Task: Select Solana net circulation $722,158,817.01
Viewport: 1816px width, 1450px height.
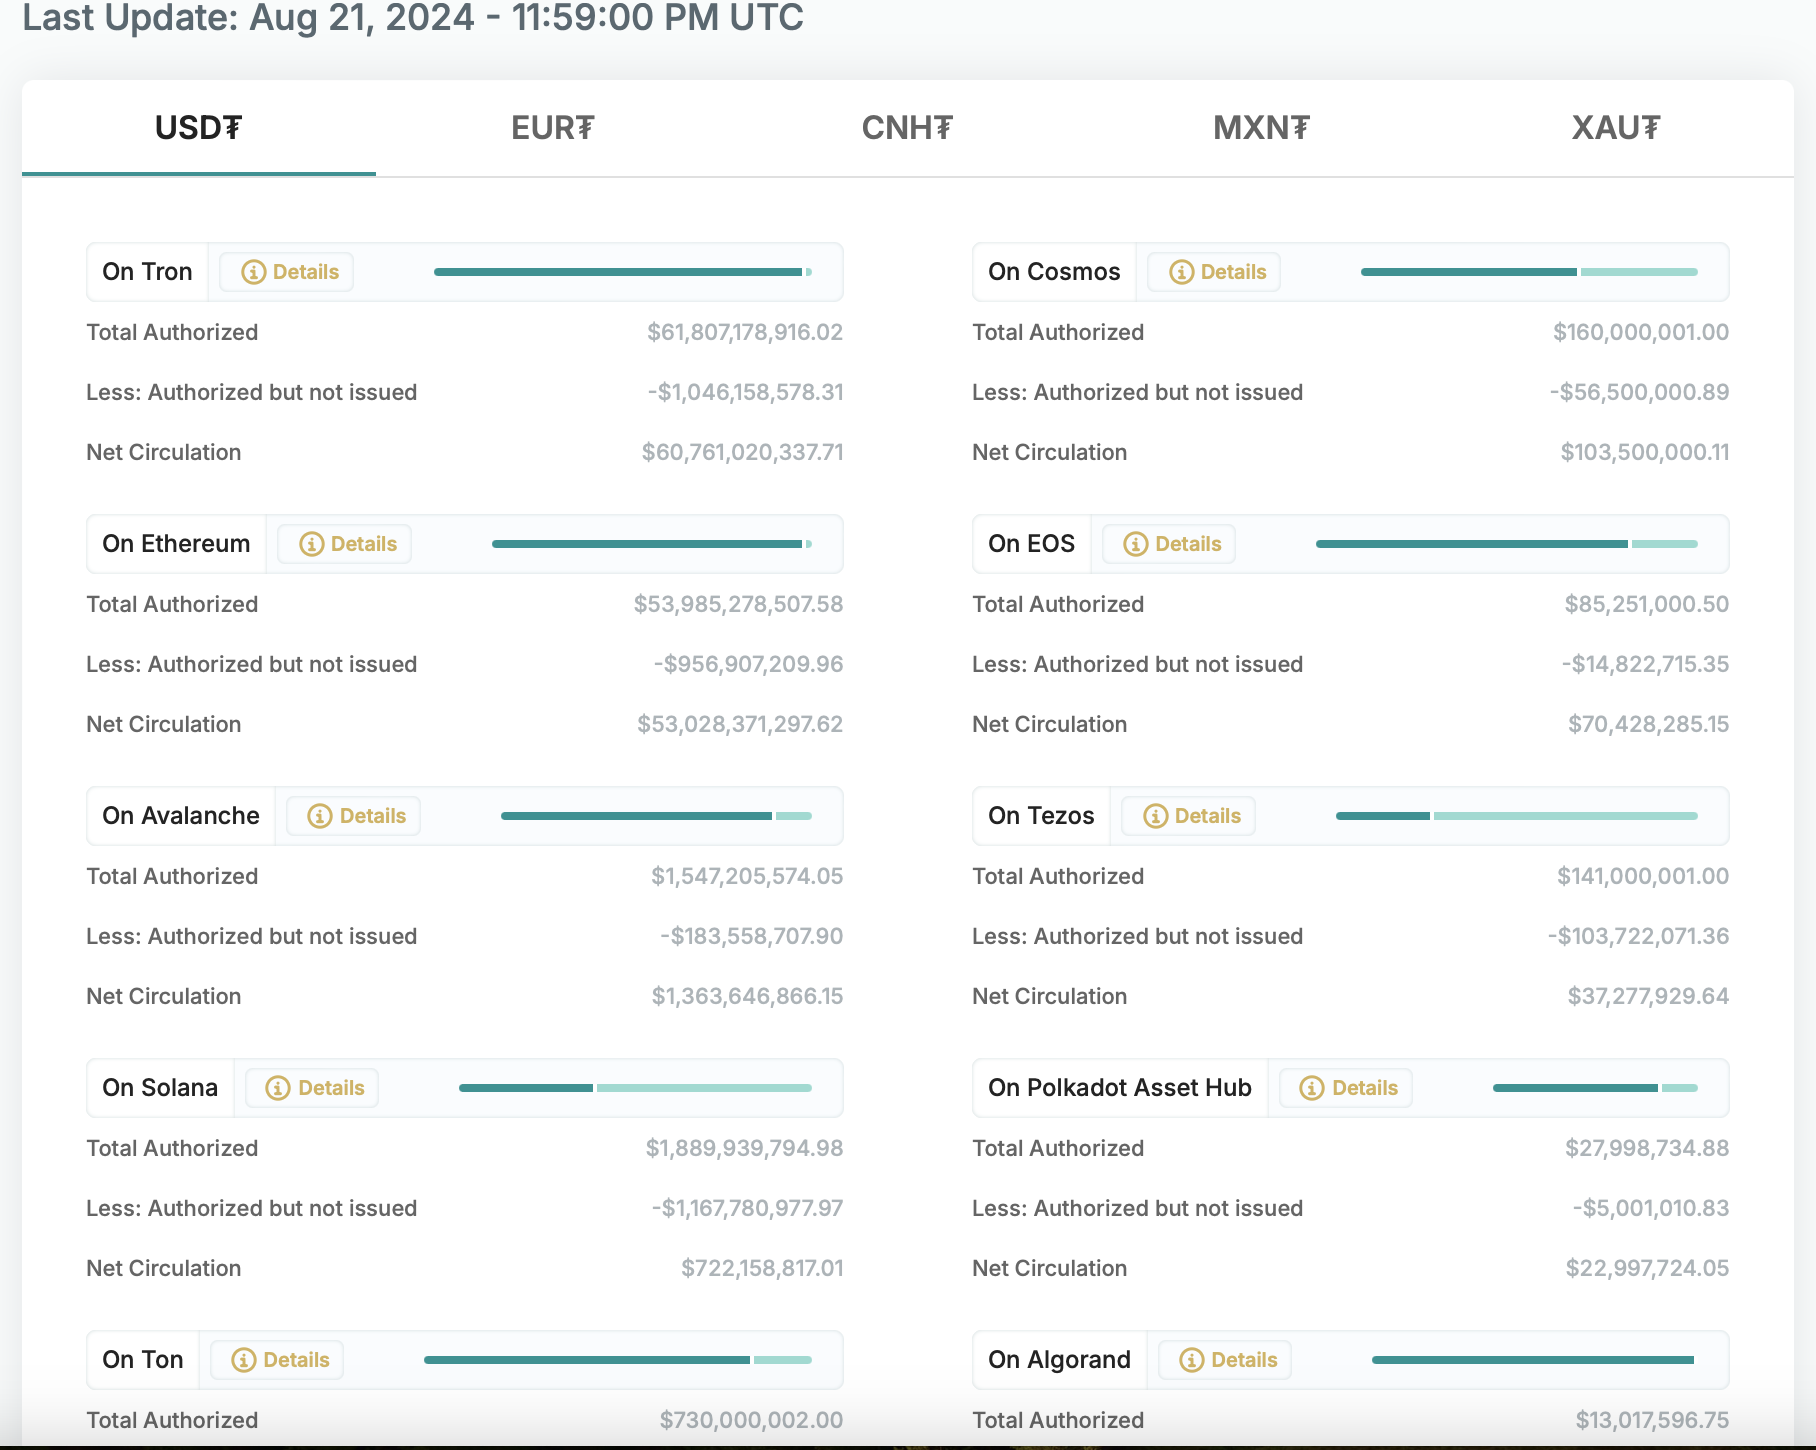Action: pyautogui.click(x=763, y=1268)
